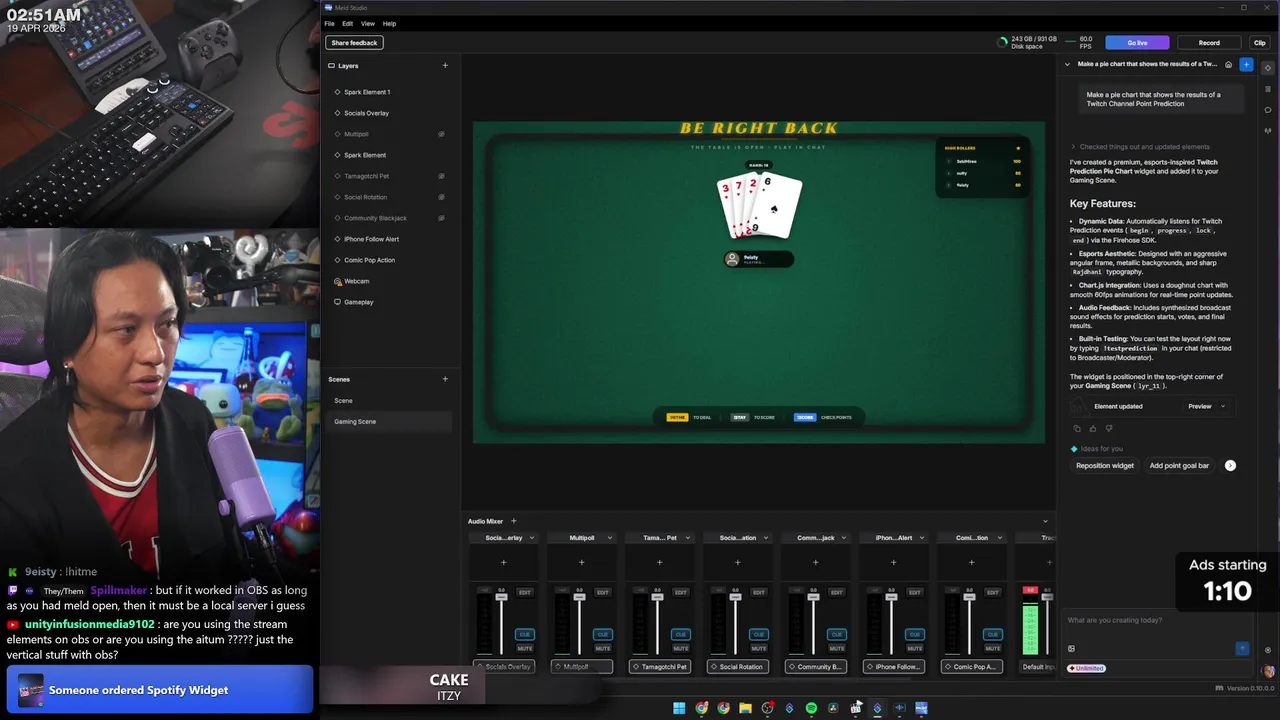Select the Gaming Scene in the Scenes list
Viewport: 1280px width, 720px height.
(390, 421)
